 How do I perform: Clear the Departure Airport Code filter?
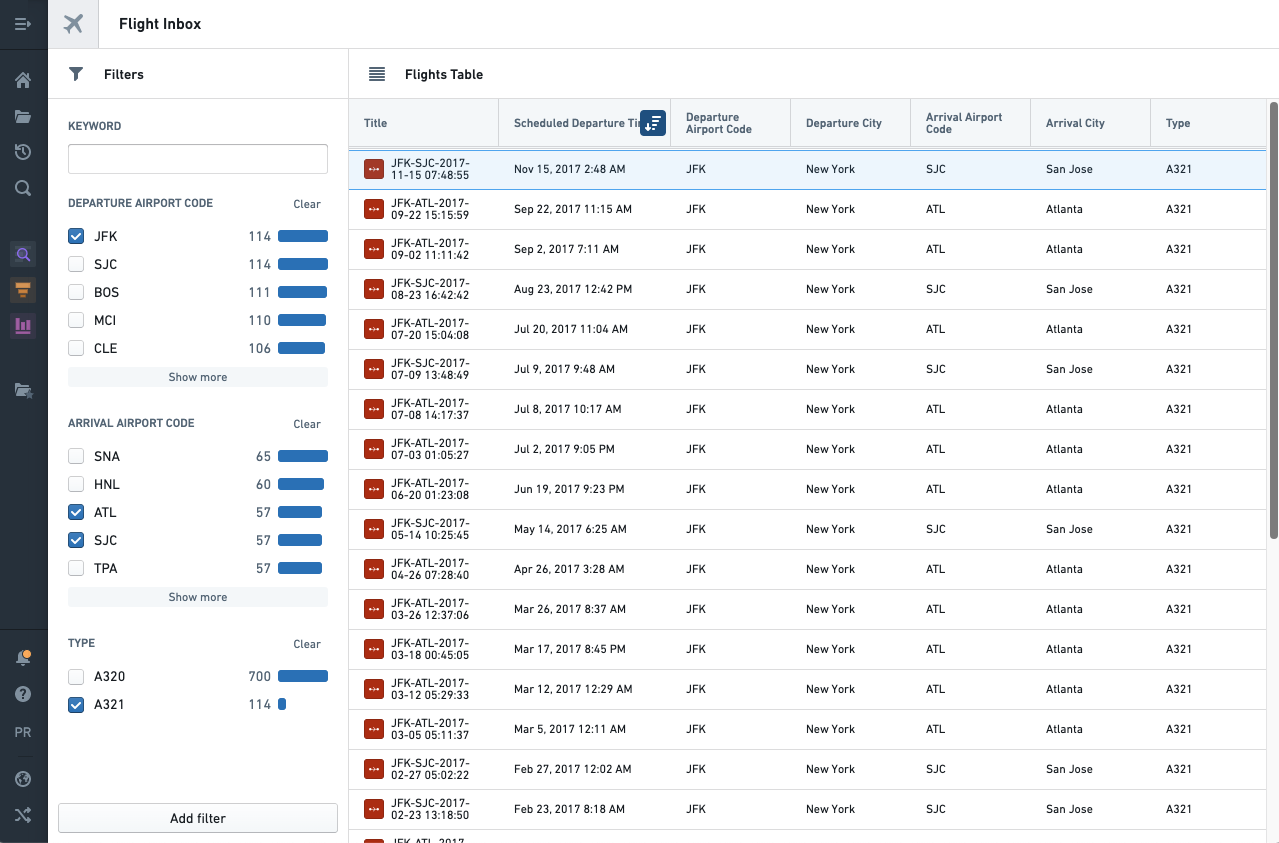[x=307, y=204]
